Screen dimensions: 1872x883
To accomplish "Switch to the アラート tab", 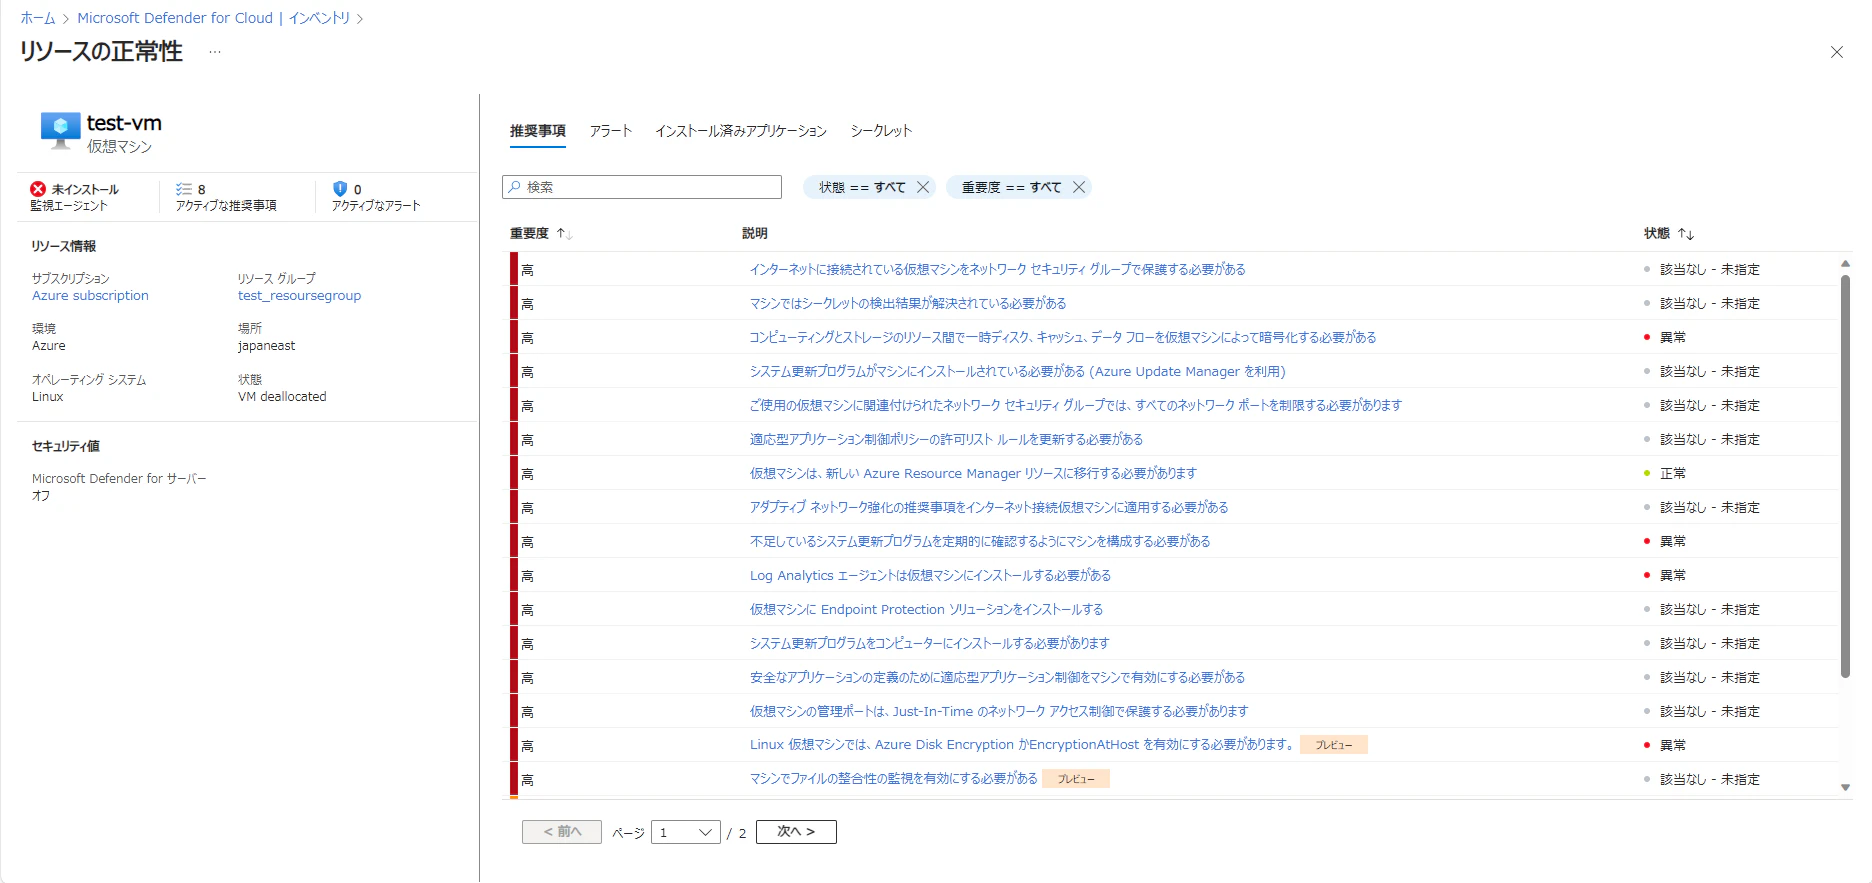I will tap(611, 131).
